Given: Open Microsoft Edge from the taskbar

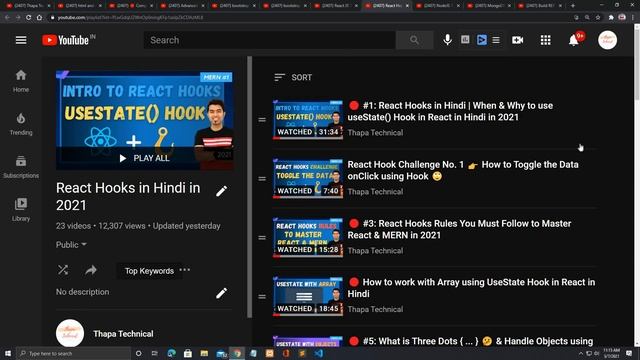Looking at the screenshot, I should pos(171,353).
